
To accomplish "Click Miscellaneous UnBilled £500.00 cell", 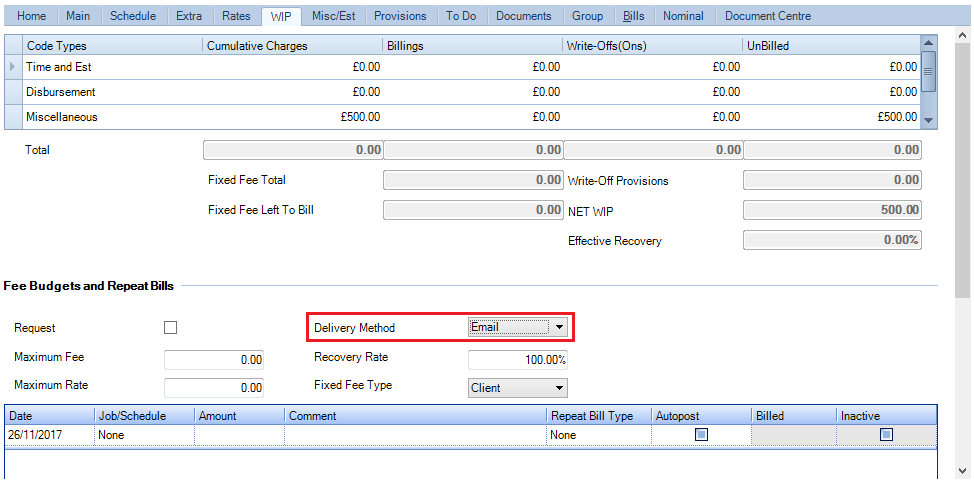I will pos(832,117).
